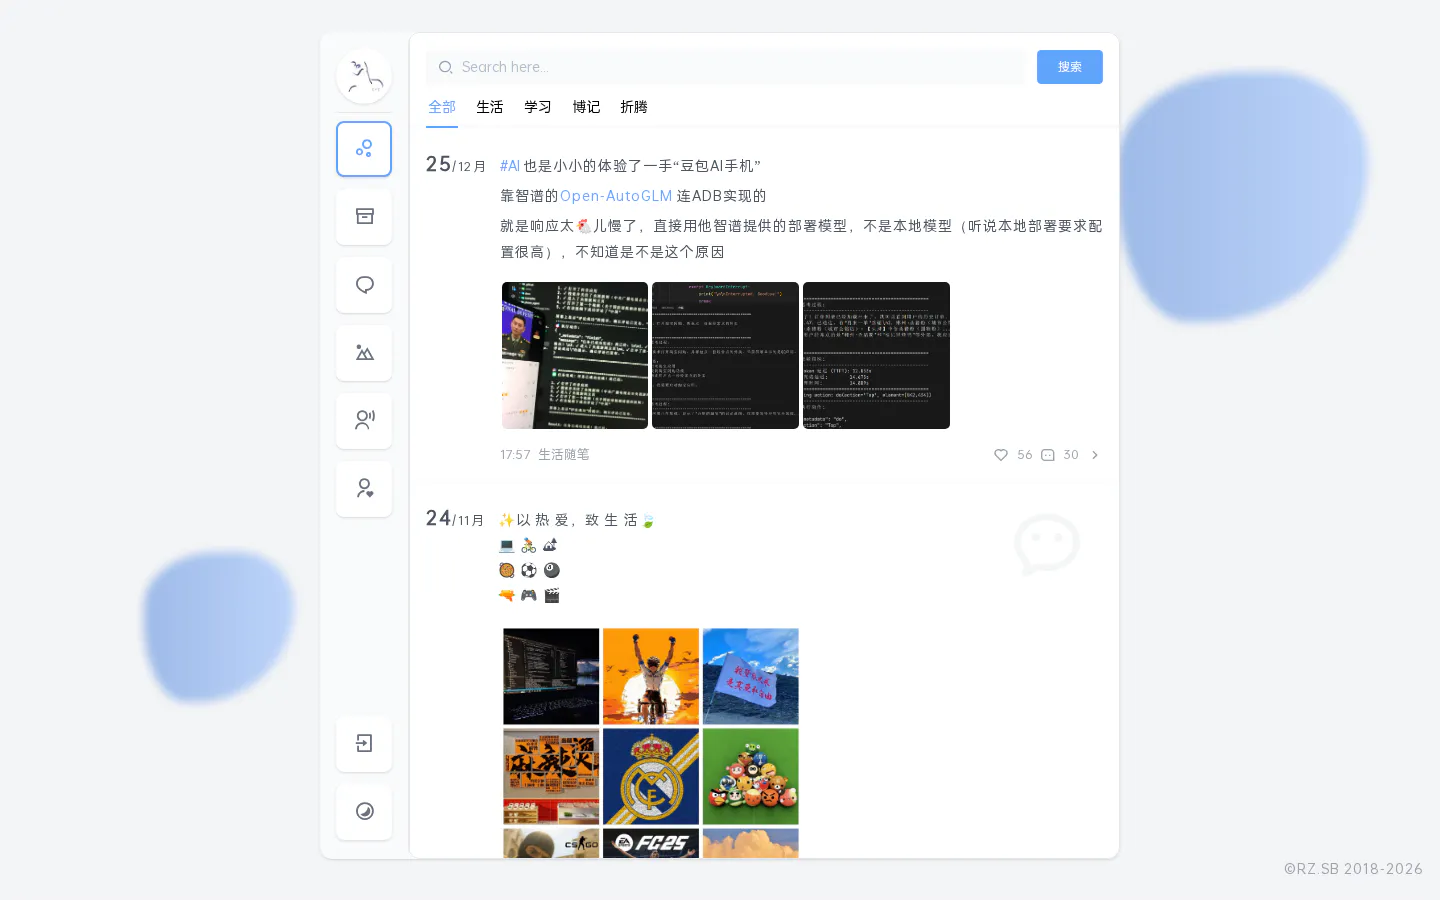Switch to the 博记 tab
Viewport: 1440px width, 900px height.
(x=586, y=107)
